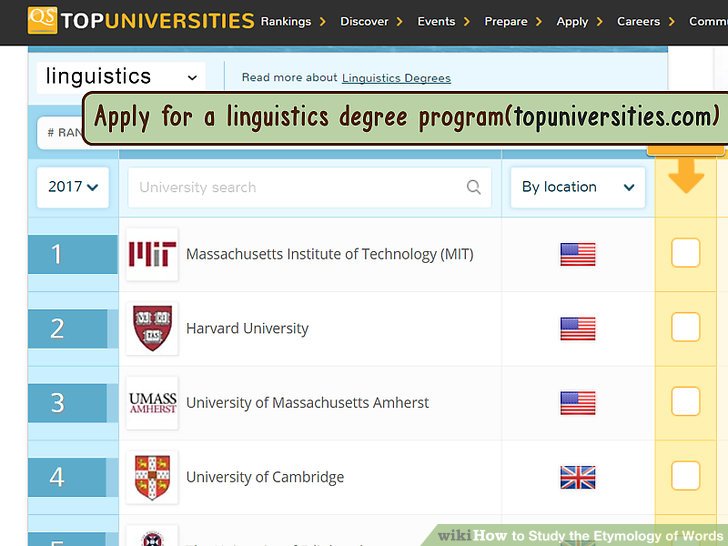
Task: Open the Linguistics Degrees link
Action: tap(396, 78)
